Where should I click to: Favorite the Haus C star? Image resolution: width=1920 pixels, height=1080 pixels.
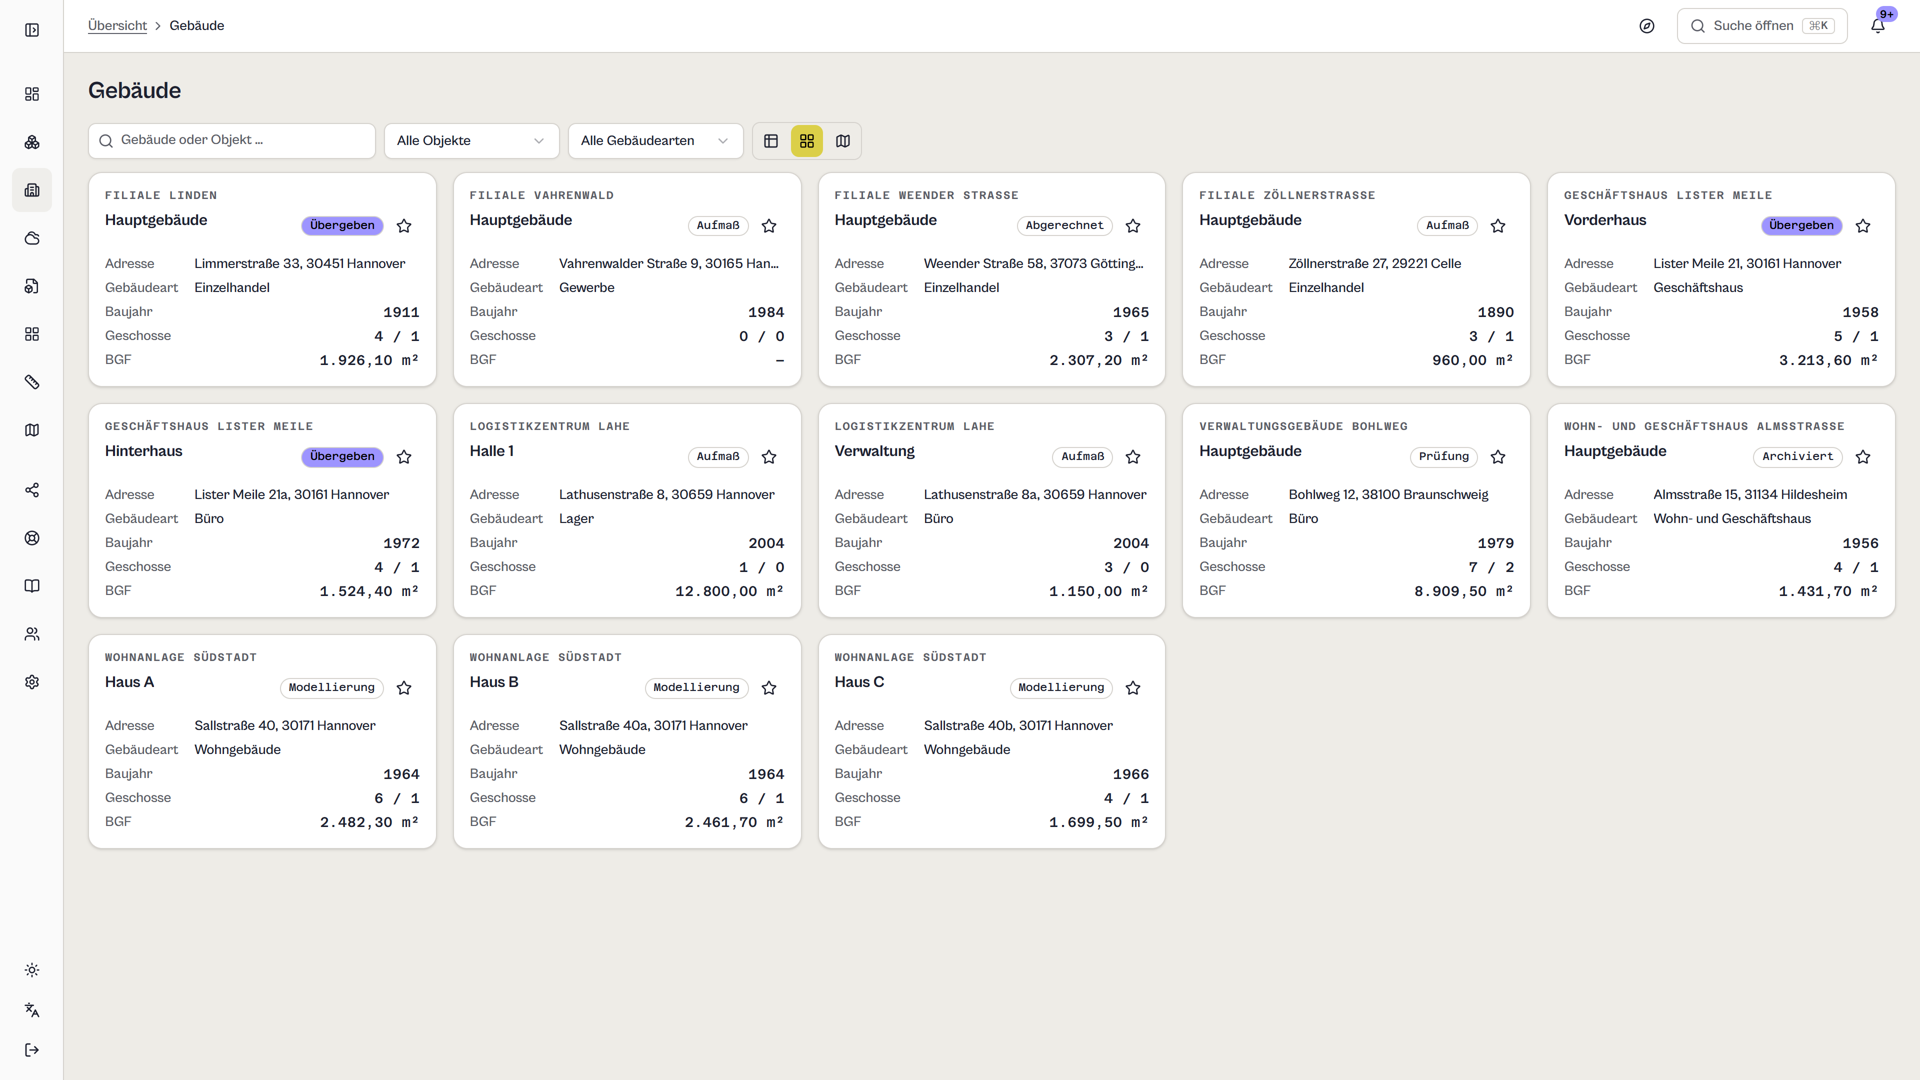point(1133,688)
